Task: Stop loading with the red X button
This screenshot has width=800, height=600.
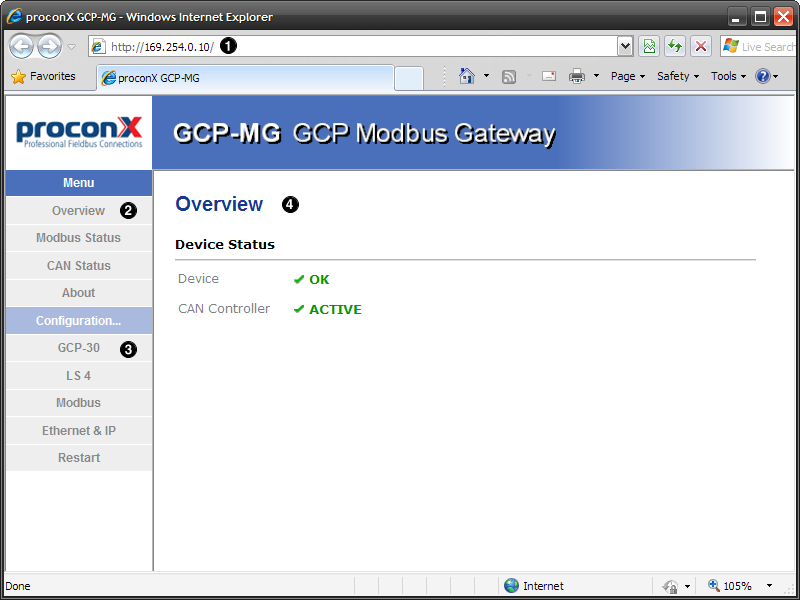Action: click(x=701, y=46)
